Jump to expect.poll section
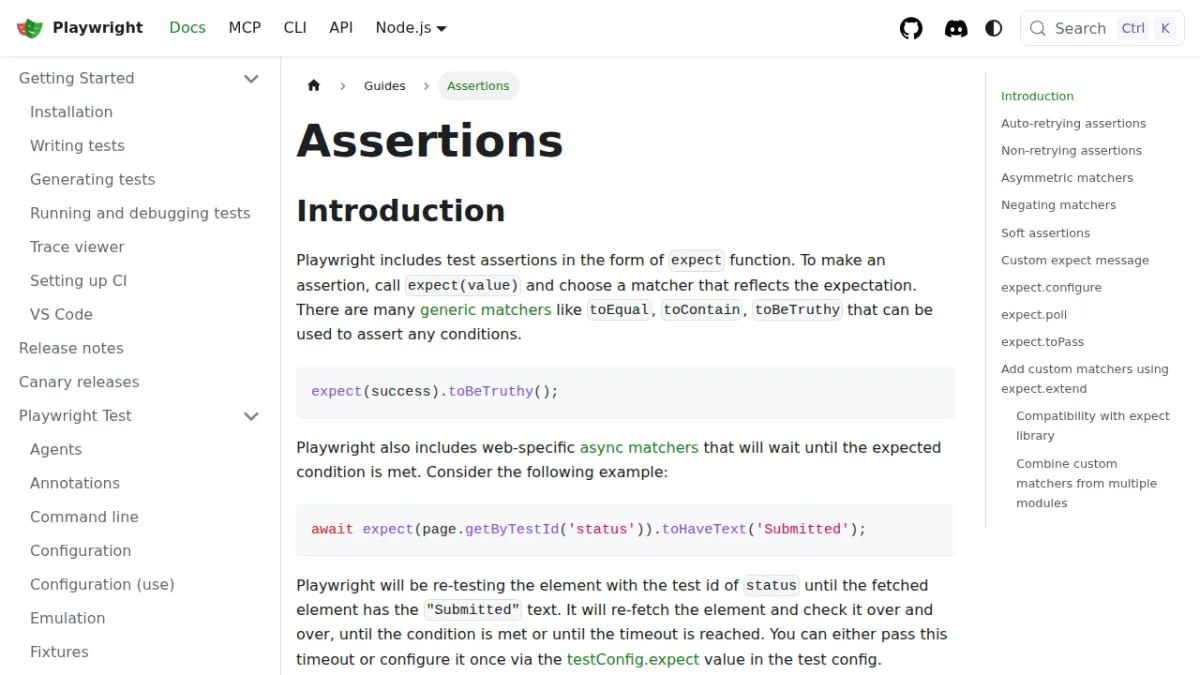Screen dimensions: 1200x675 click(x=1034, y=314)
